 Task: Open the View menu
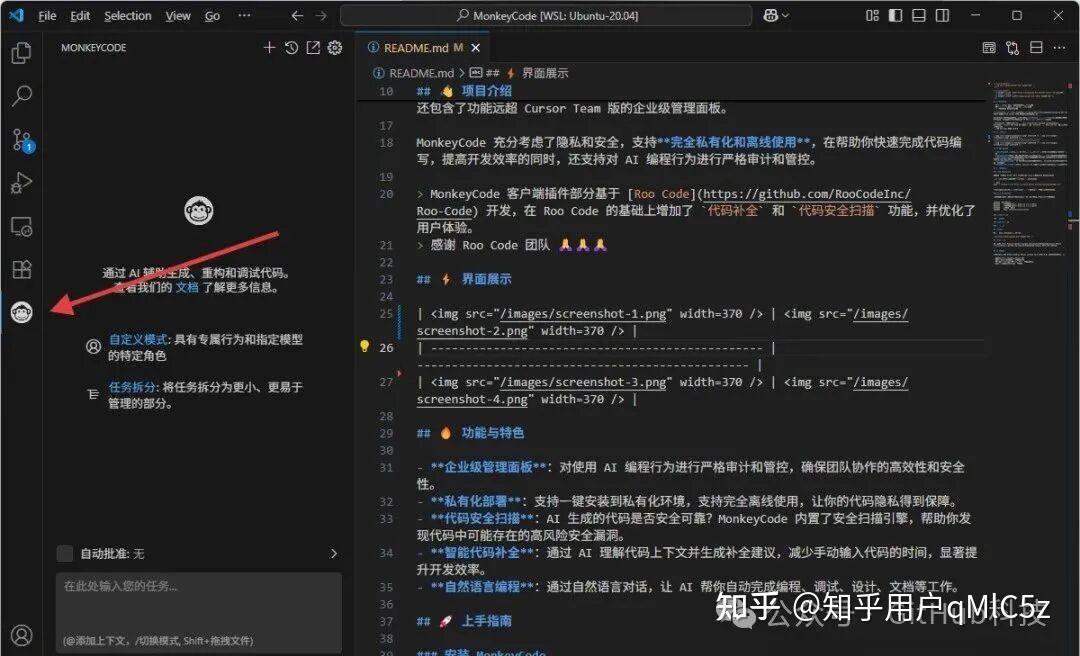coord(177,15)
